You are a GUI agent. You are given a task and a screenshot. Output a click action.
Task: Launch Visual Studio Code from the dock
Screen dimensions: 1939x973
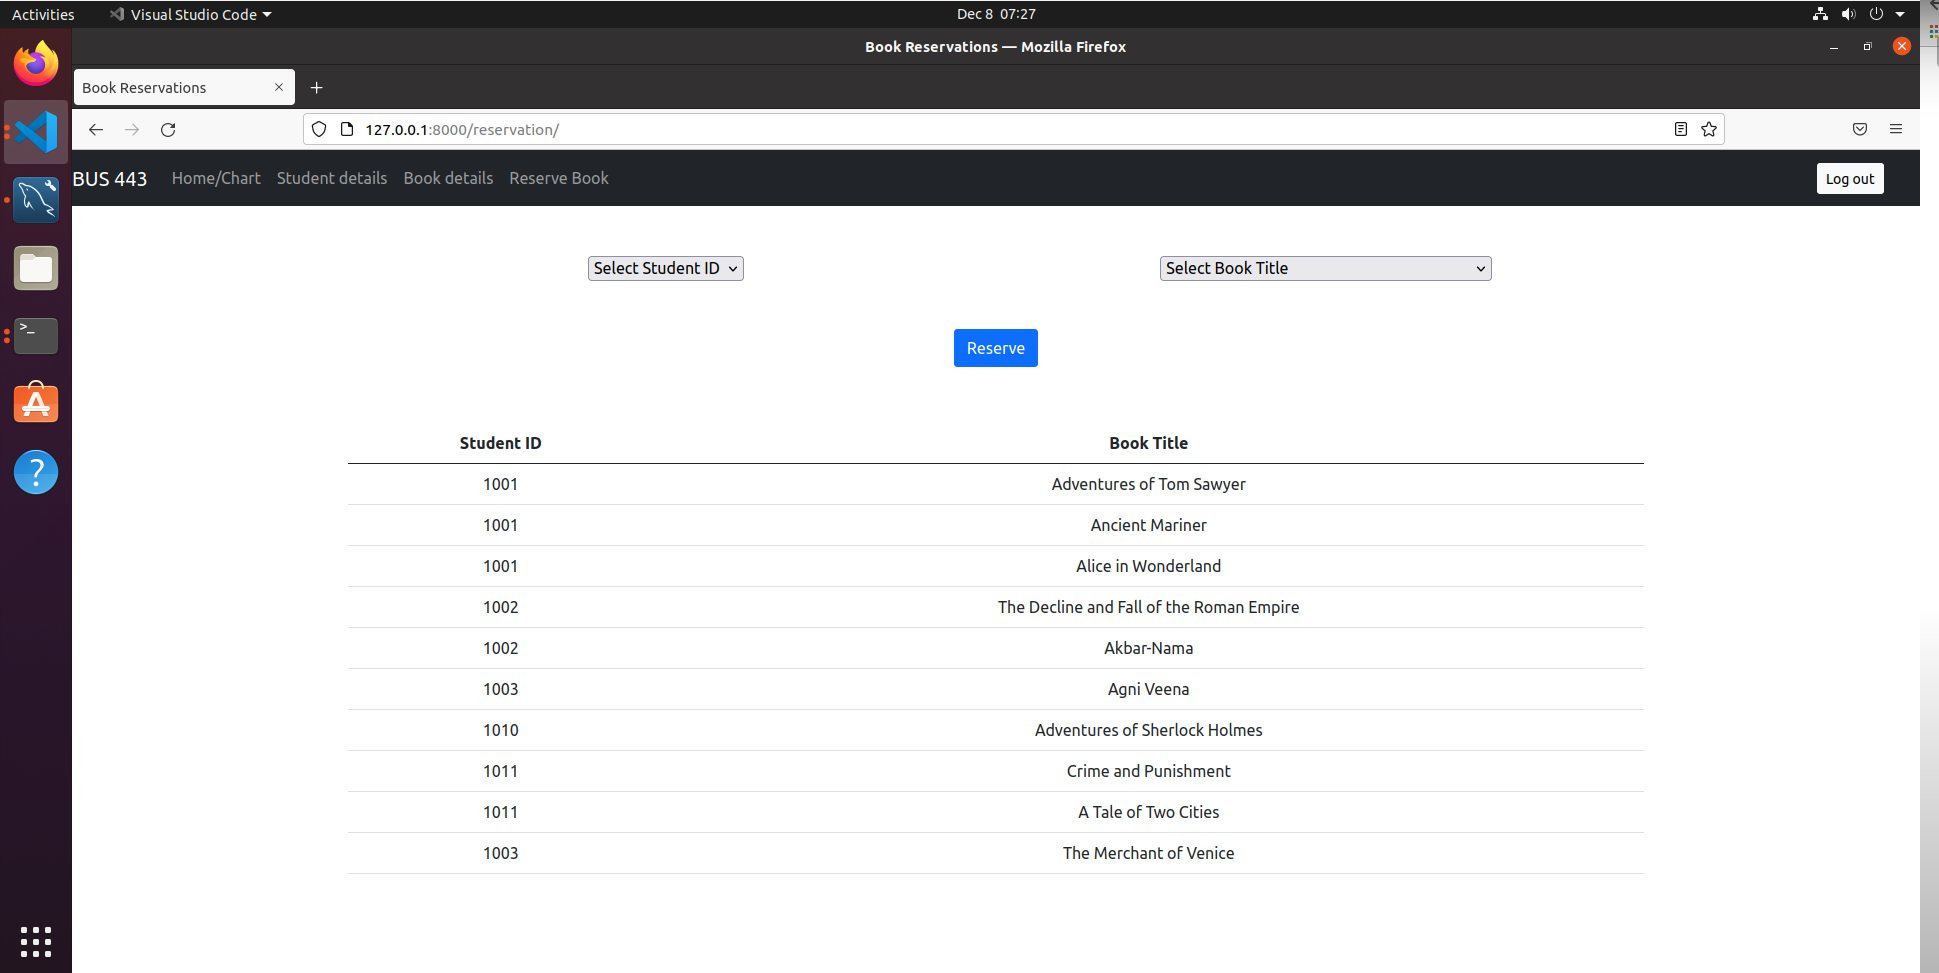pyautogui.click(x=36, y=132)
